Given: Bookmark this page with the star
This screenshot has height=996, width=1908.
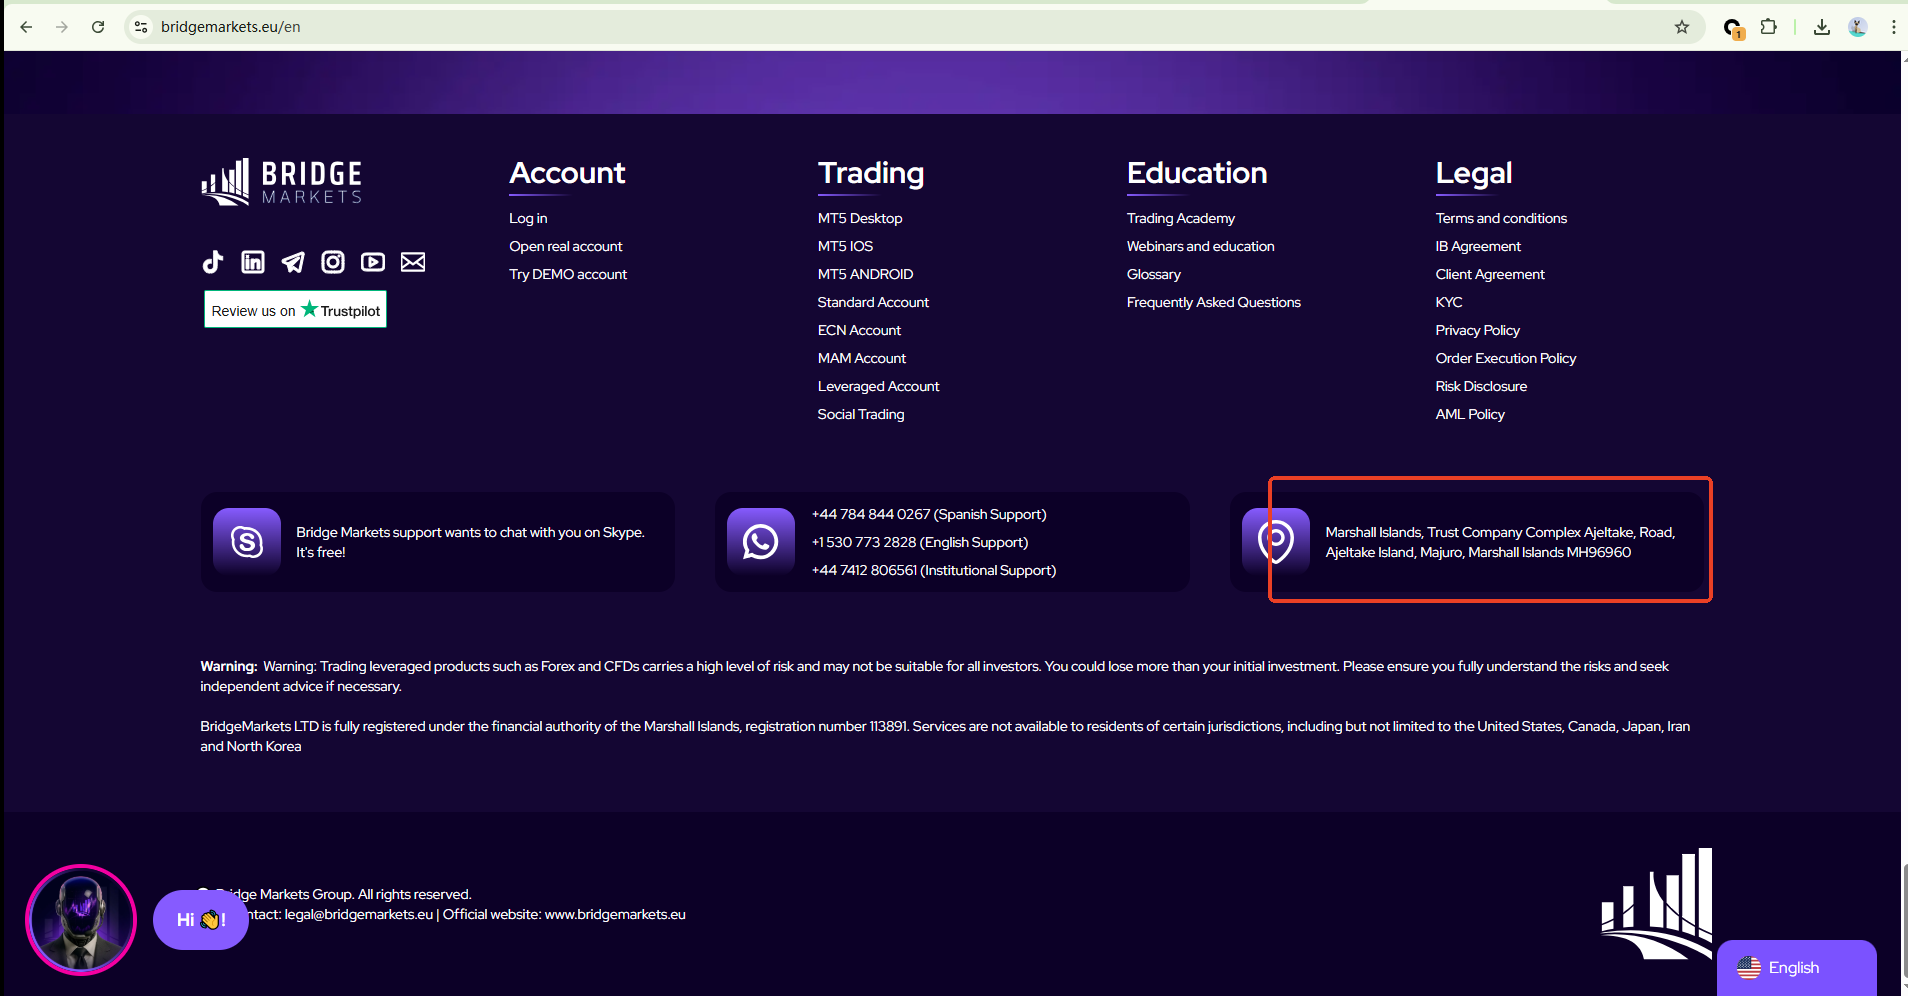Looking at the screenshot, I should [x=1682, y=27].
